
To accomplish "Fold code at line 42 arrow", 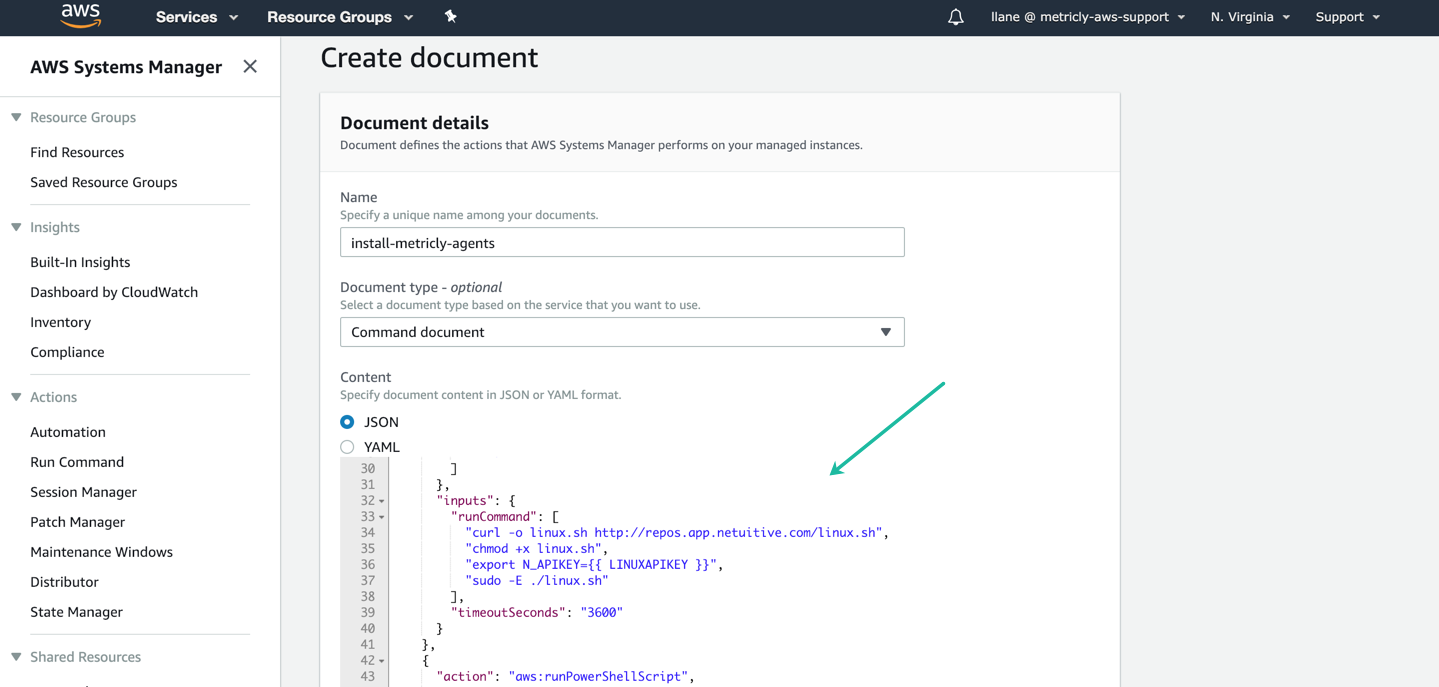I will pos(381,661).
